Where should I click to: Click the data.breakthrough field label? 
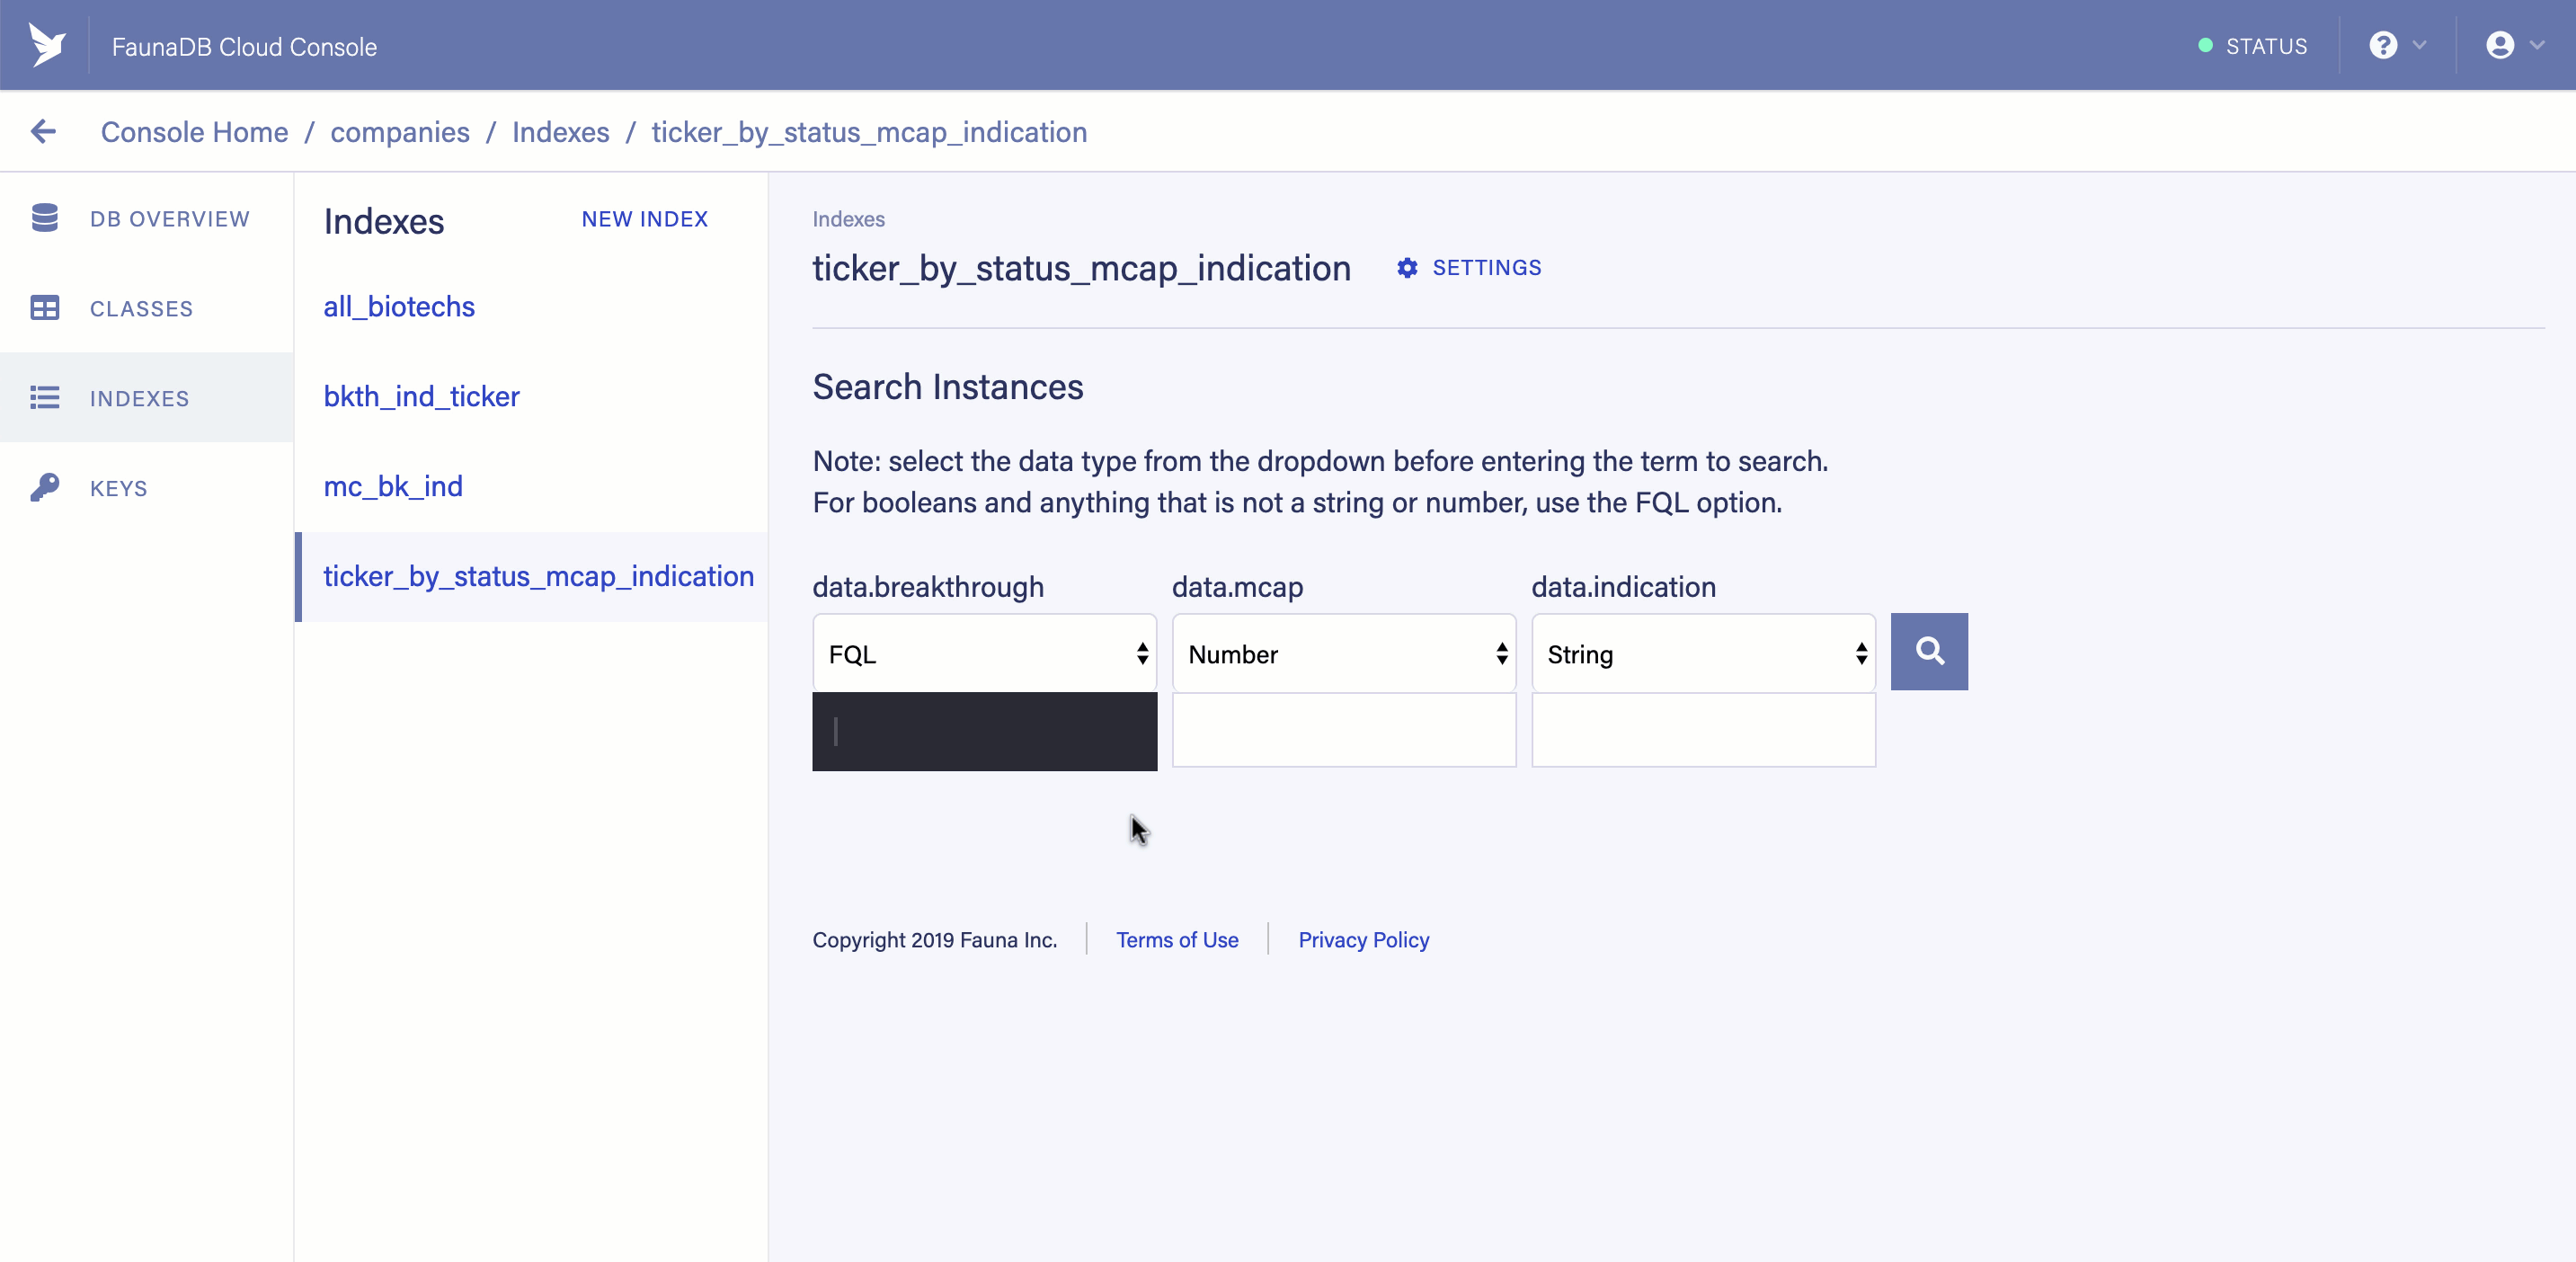click(x=928, y=587)
